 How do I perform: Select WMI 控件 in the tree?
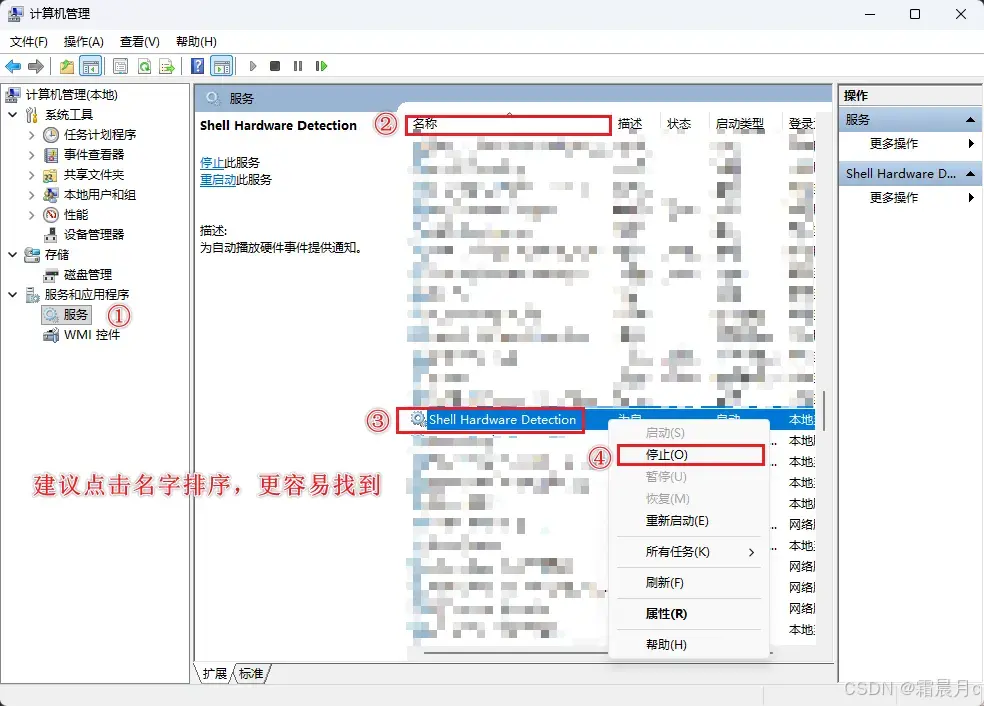(92, 335)
